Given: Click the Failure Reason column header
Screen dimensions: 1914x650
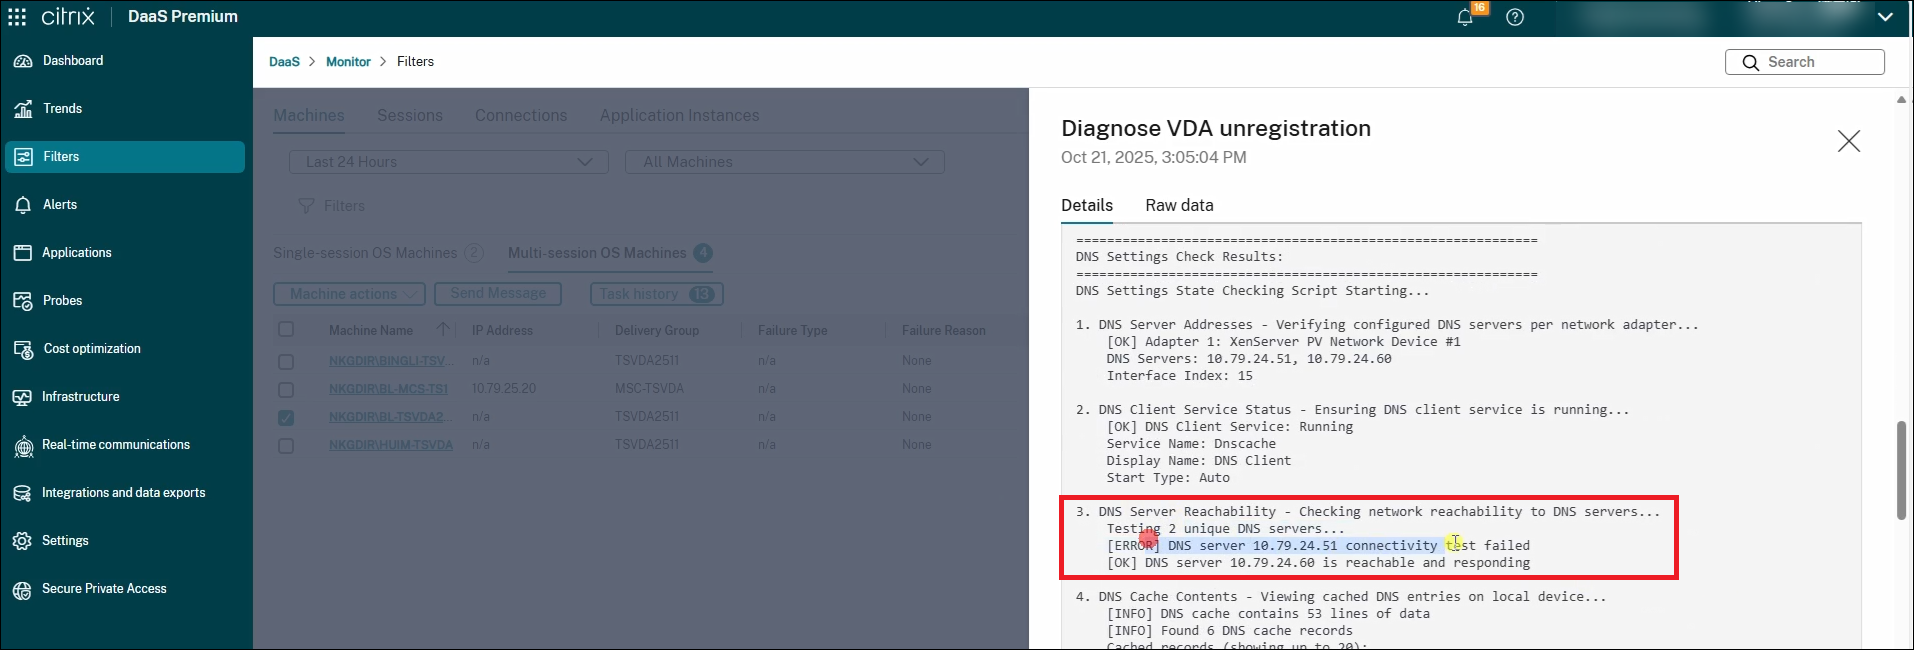Looking at the screenshot, I should 944,330.
